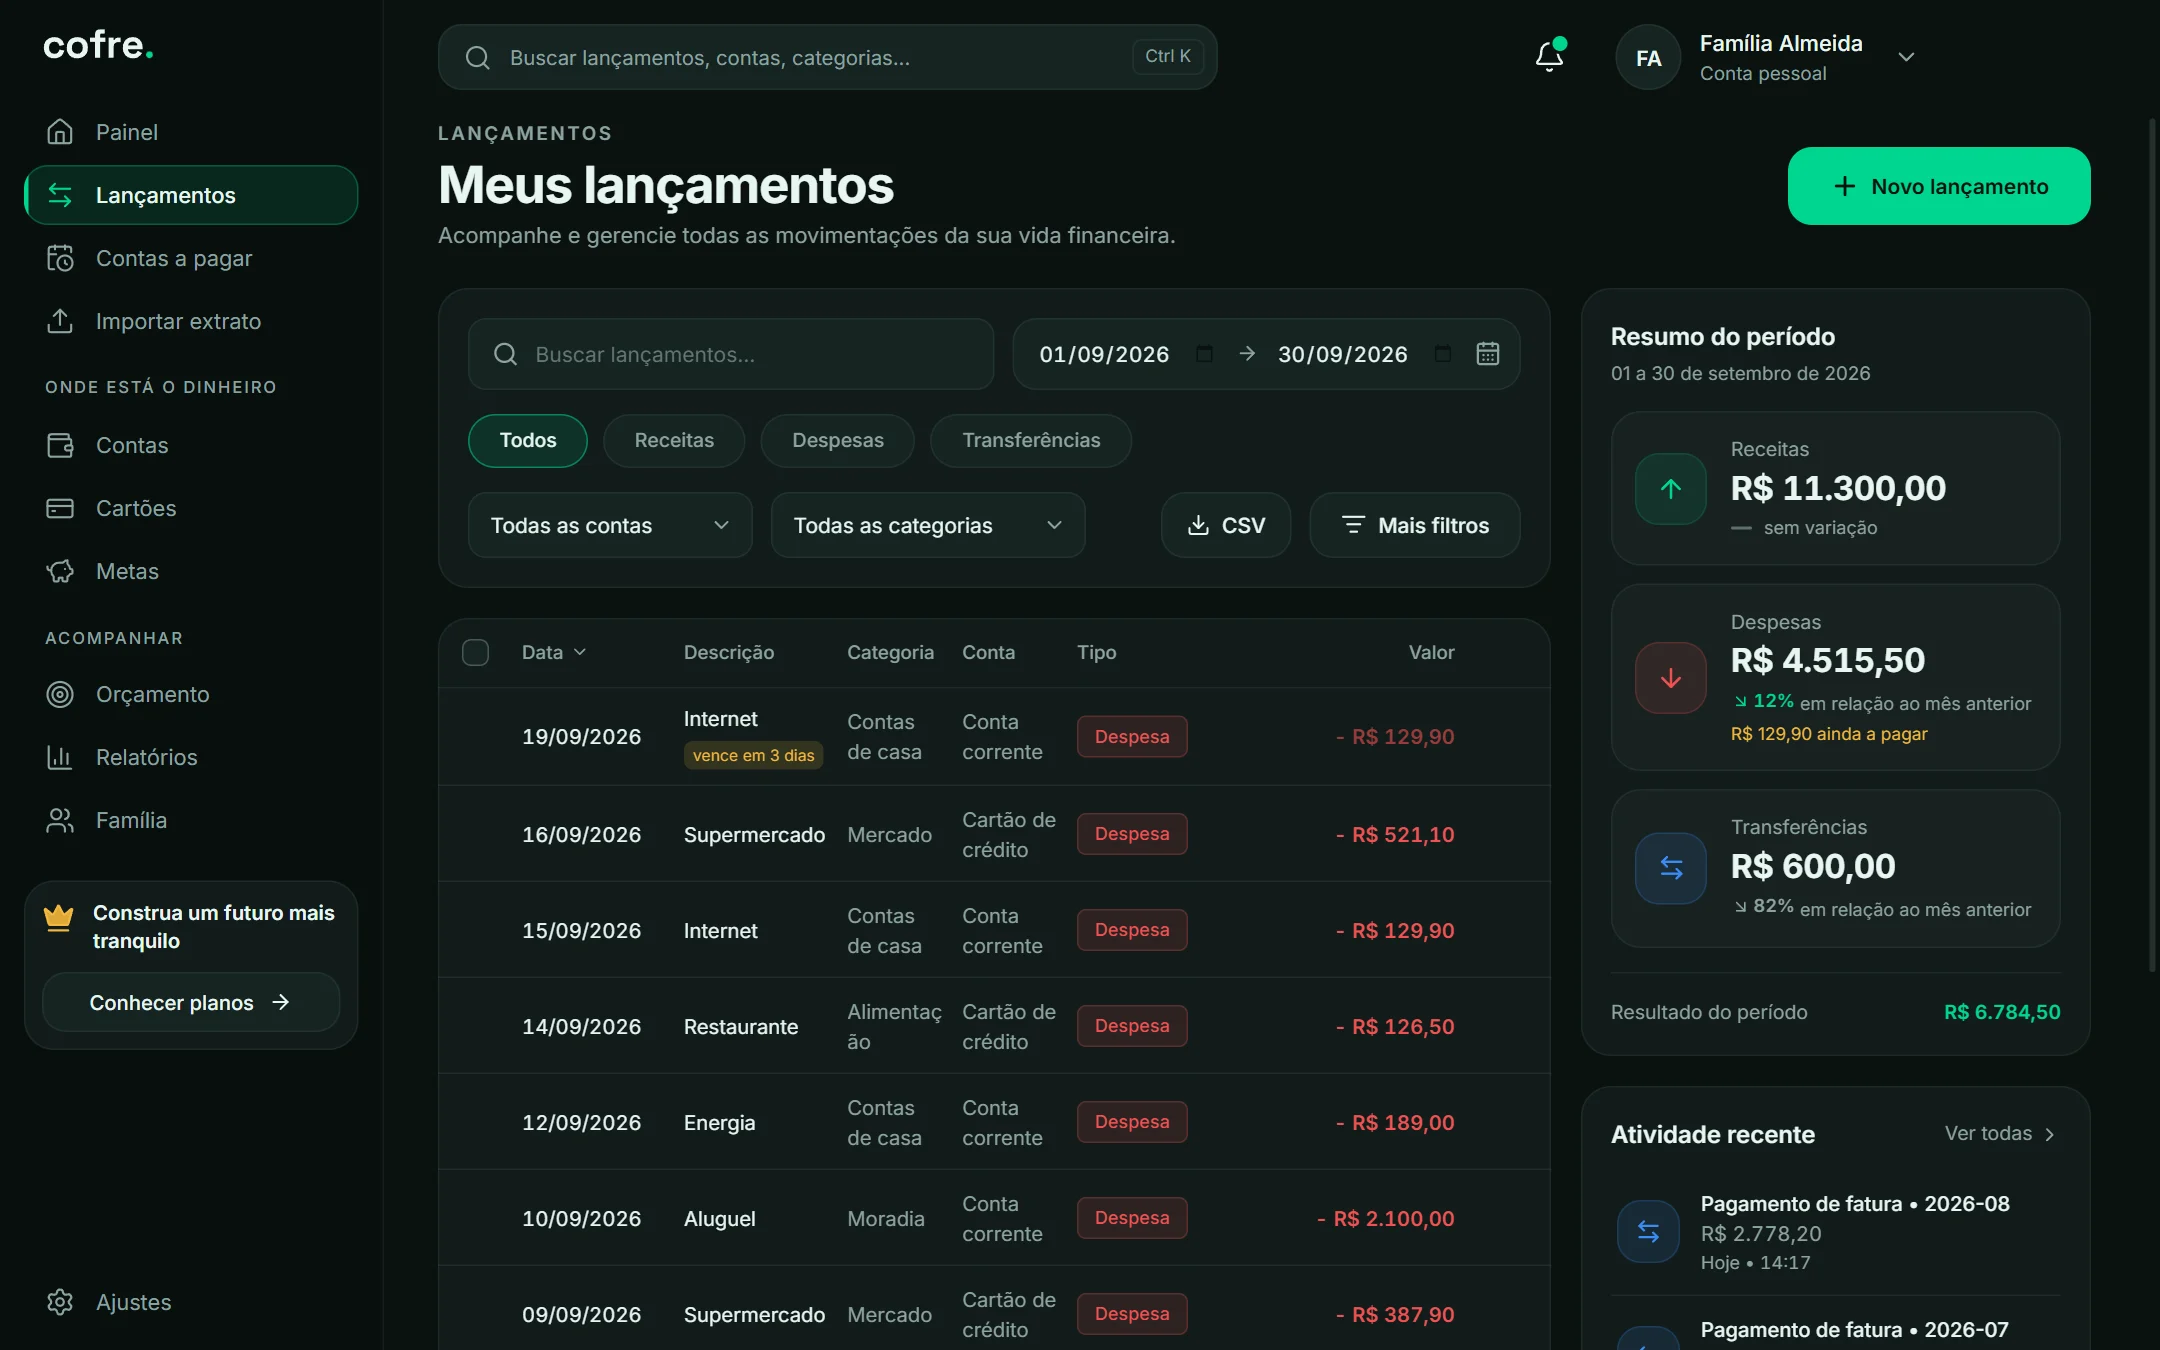Select the Todos filter tab
This screenshot has height=1350, width=2160.
point(528,441)
